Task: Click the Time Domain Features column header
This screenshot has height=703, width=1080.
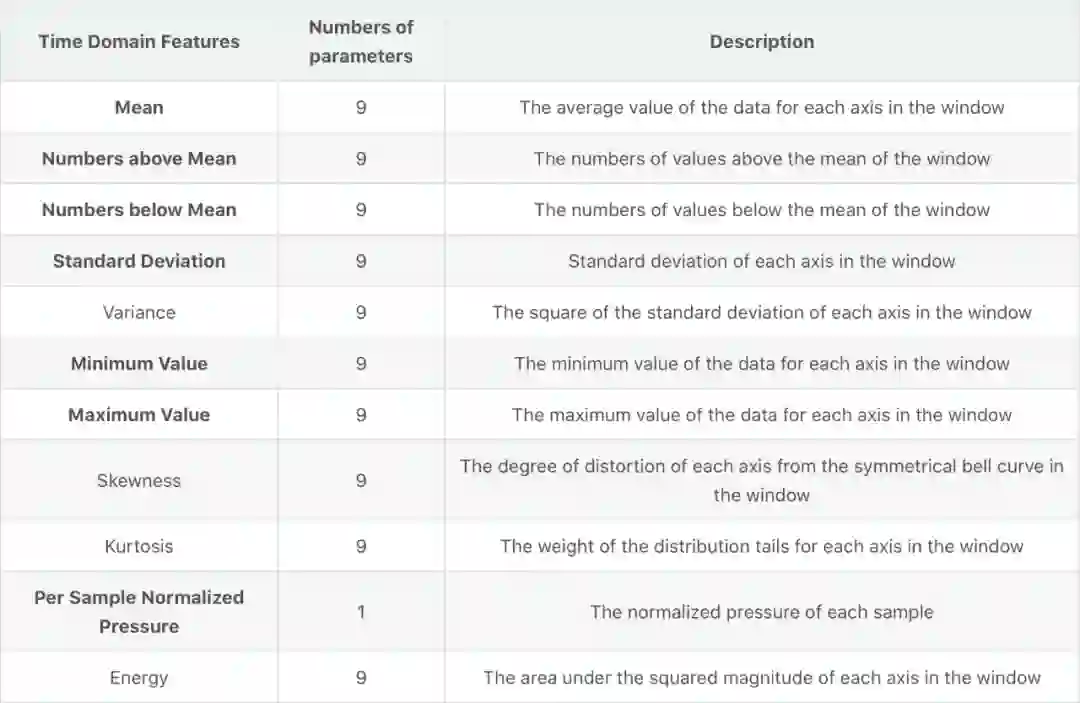Action: pyautogui.click(x=139, y=42)
